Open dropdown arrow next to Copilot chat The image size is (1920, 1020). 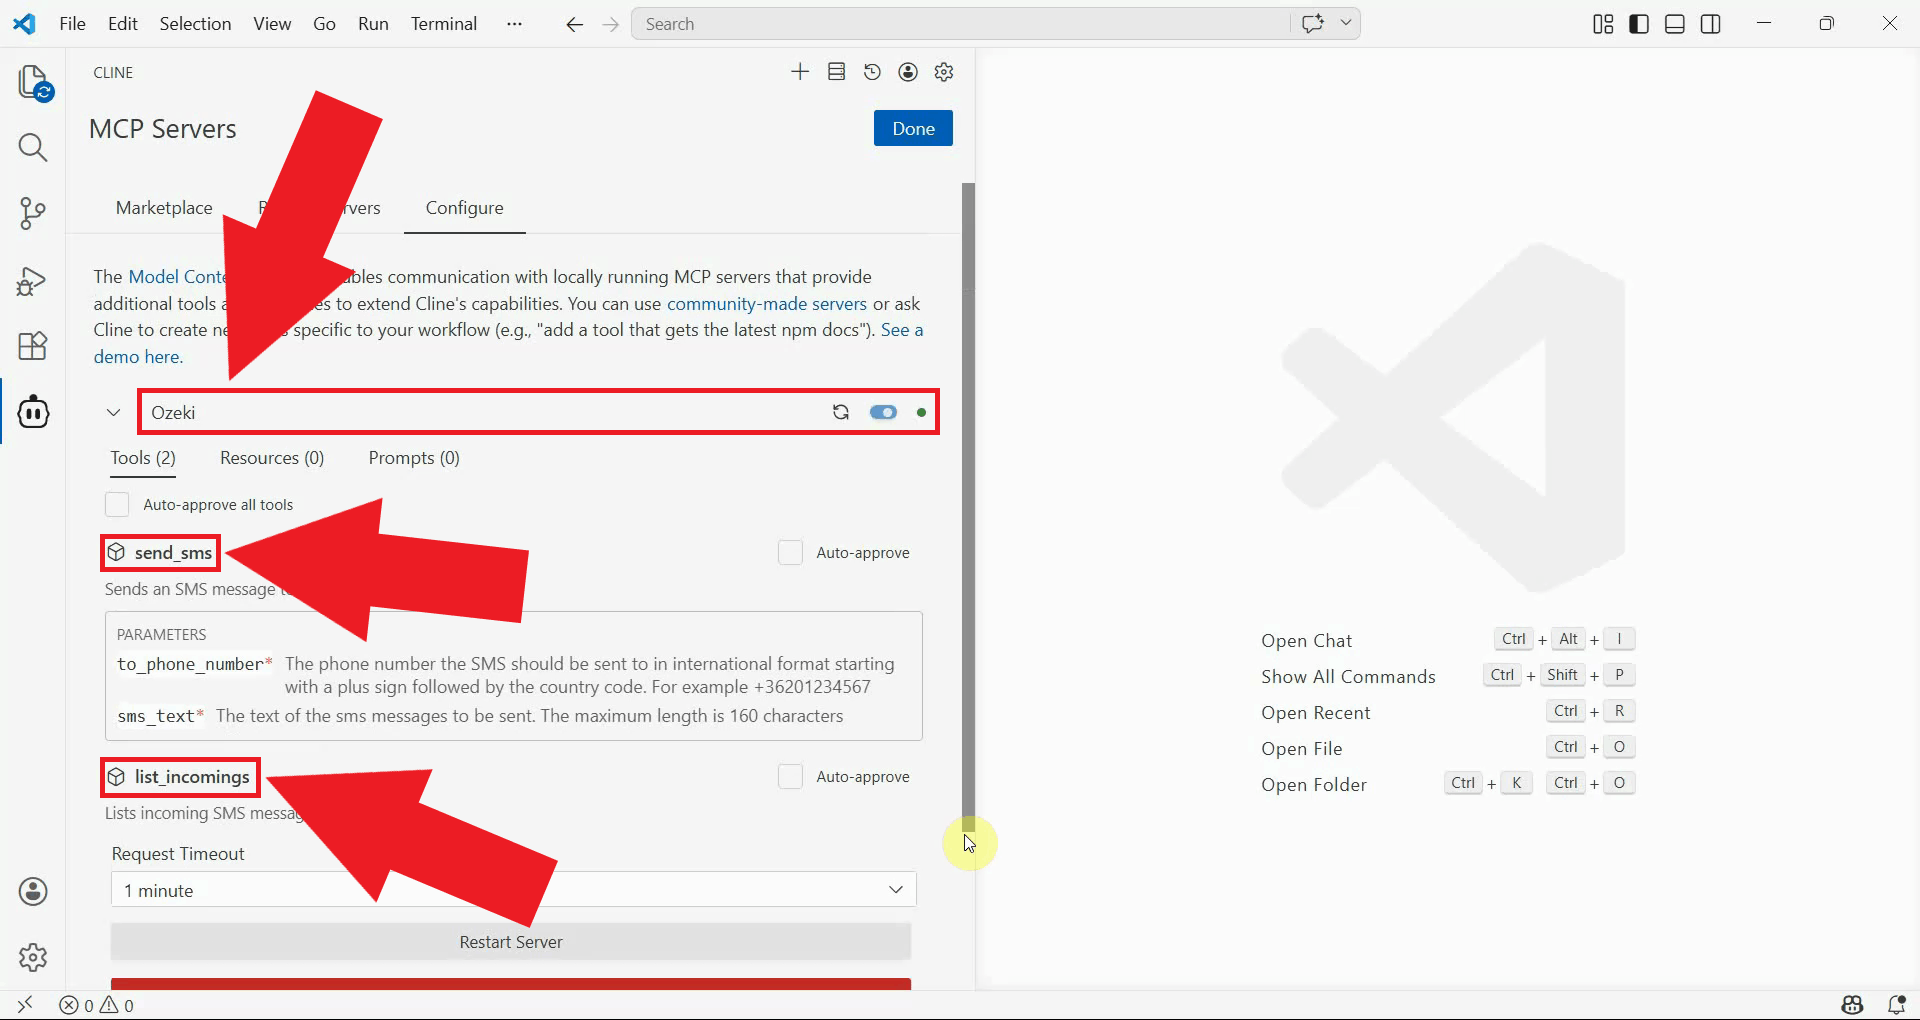1346,23
